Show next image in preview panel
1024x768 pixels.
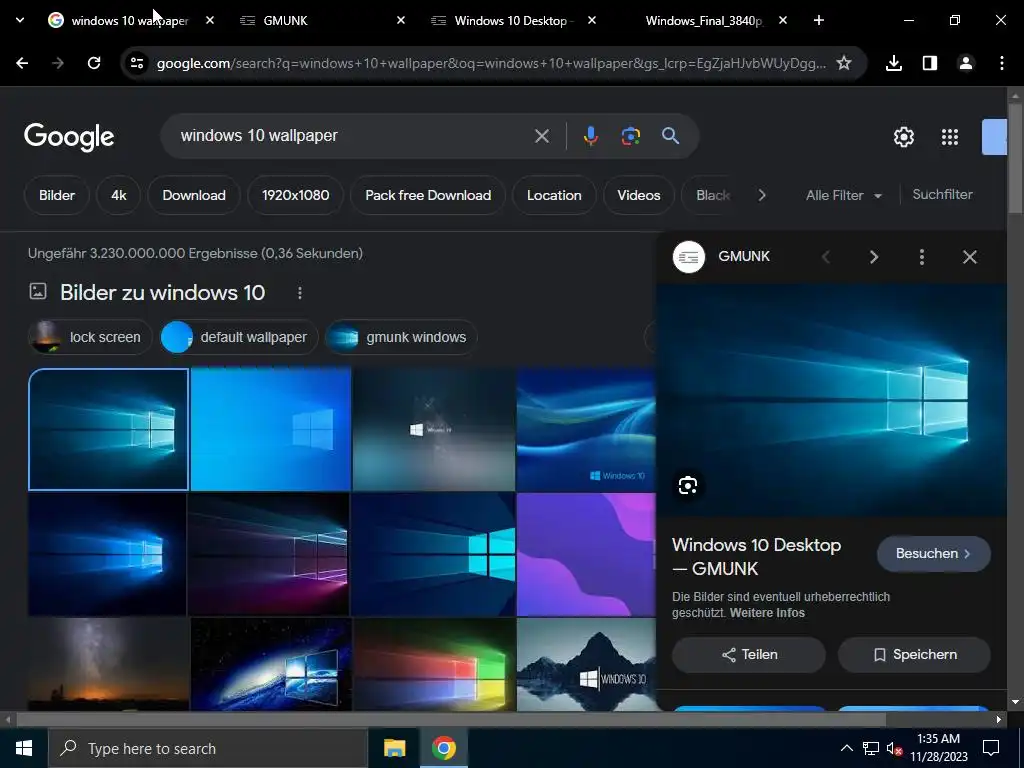coord(874,257)
